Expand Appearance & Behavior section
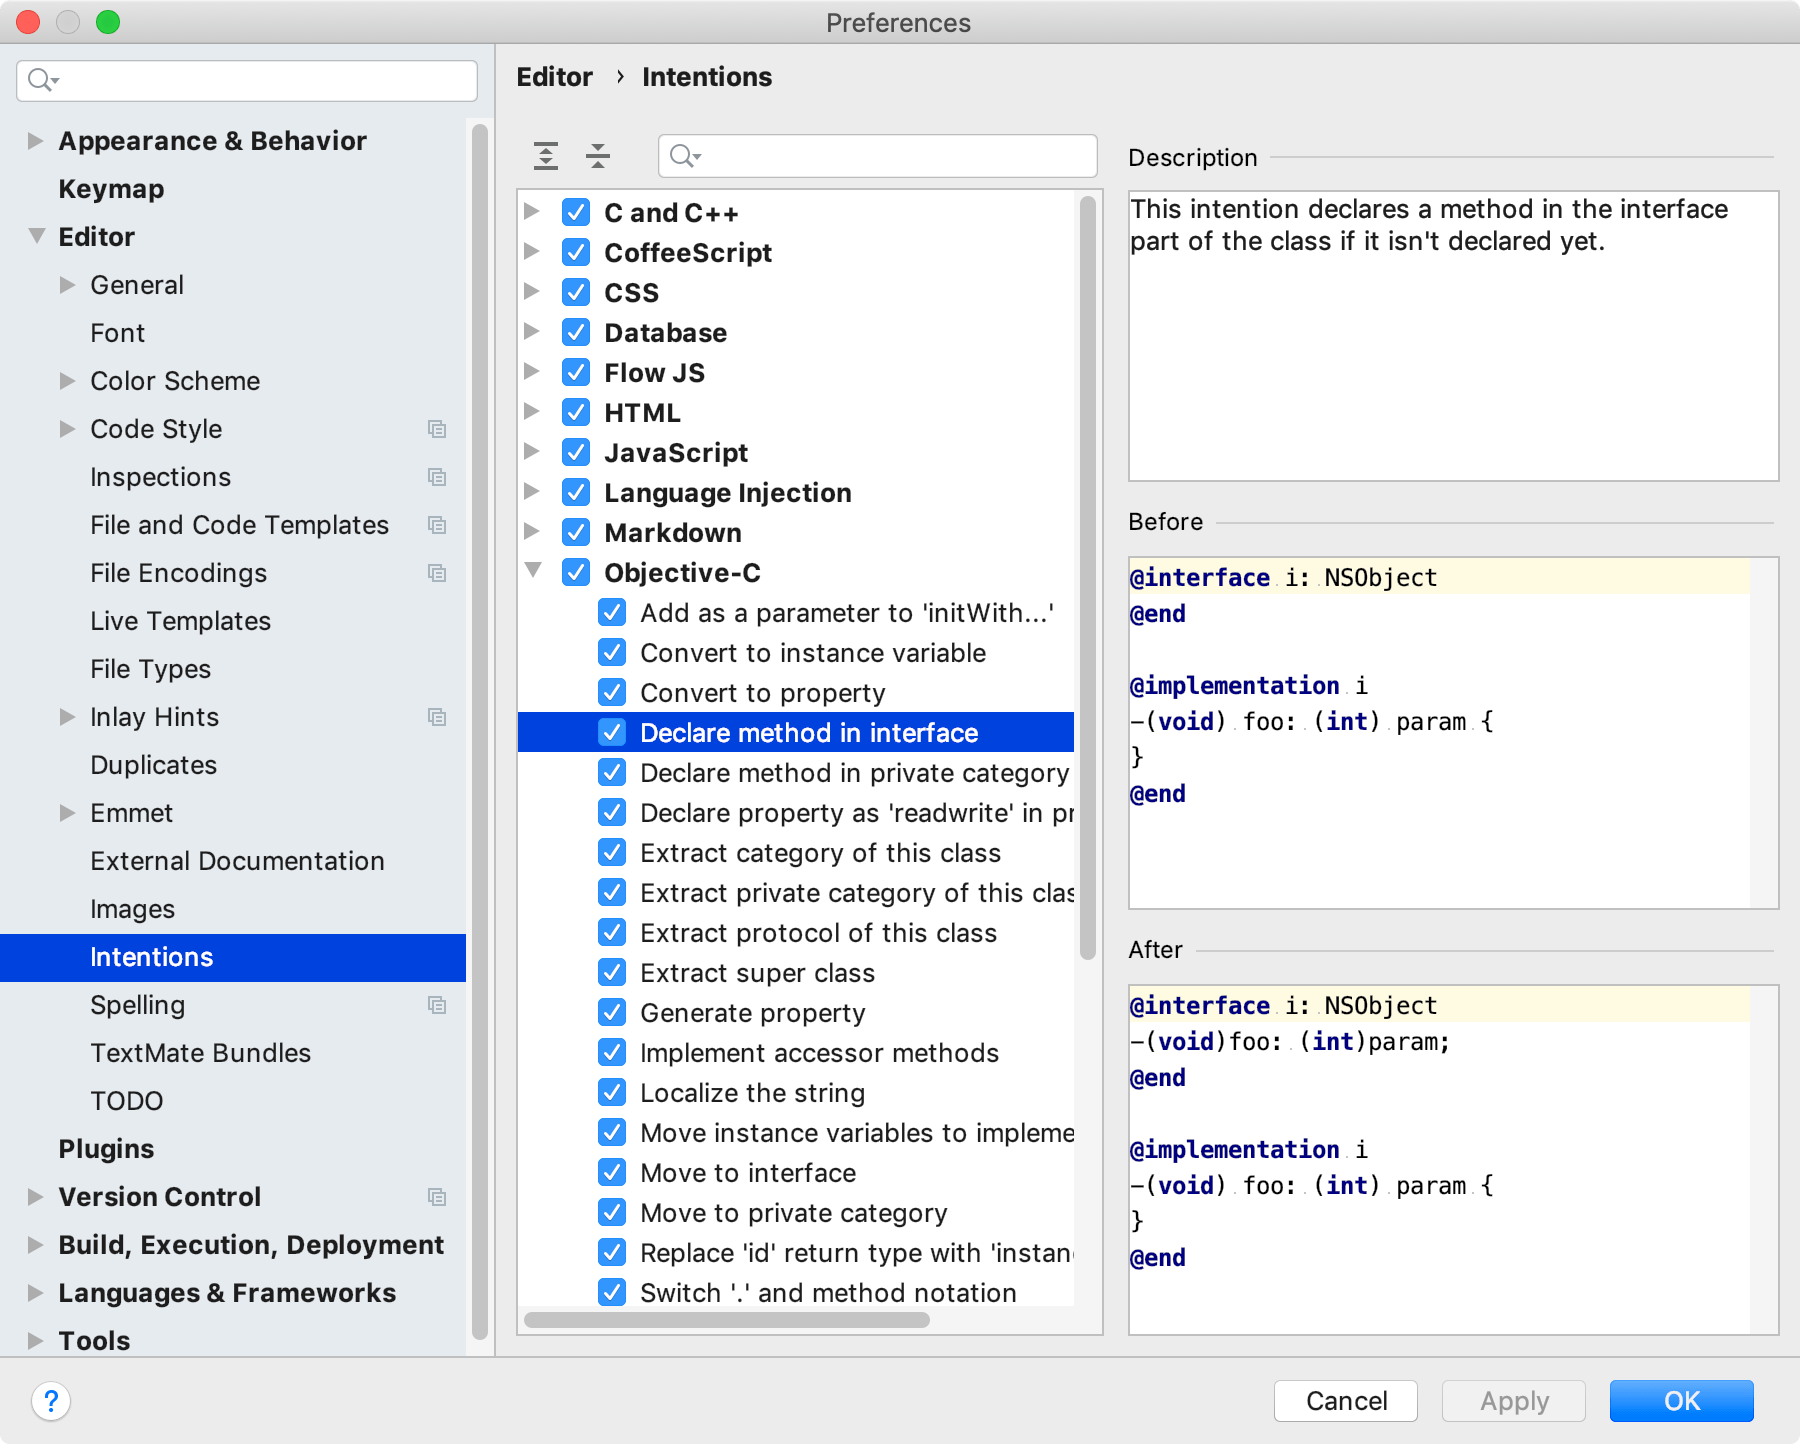1800x1444 pixels. point(35,140)
